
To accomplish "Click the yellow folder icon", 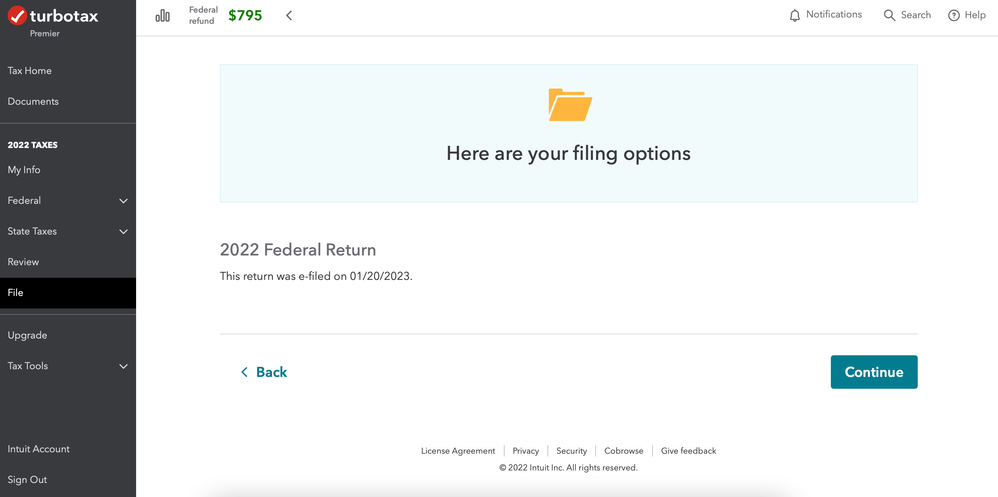I will pyautogui.click(x=570, y=105).
